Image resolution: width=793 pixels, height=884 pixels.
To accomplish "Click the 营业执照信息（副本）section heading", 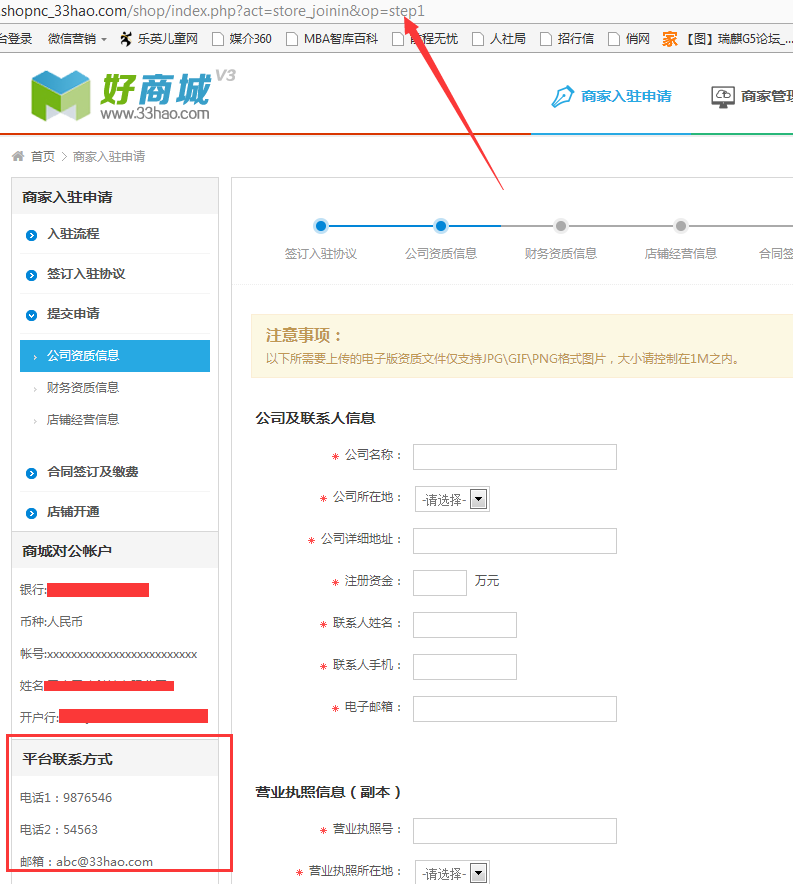I will pyautogui.click(x=328, y=792).
